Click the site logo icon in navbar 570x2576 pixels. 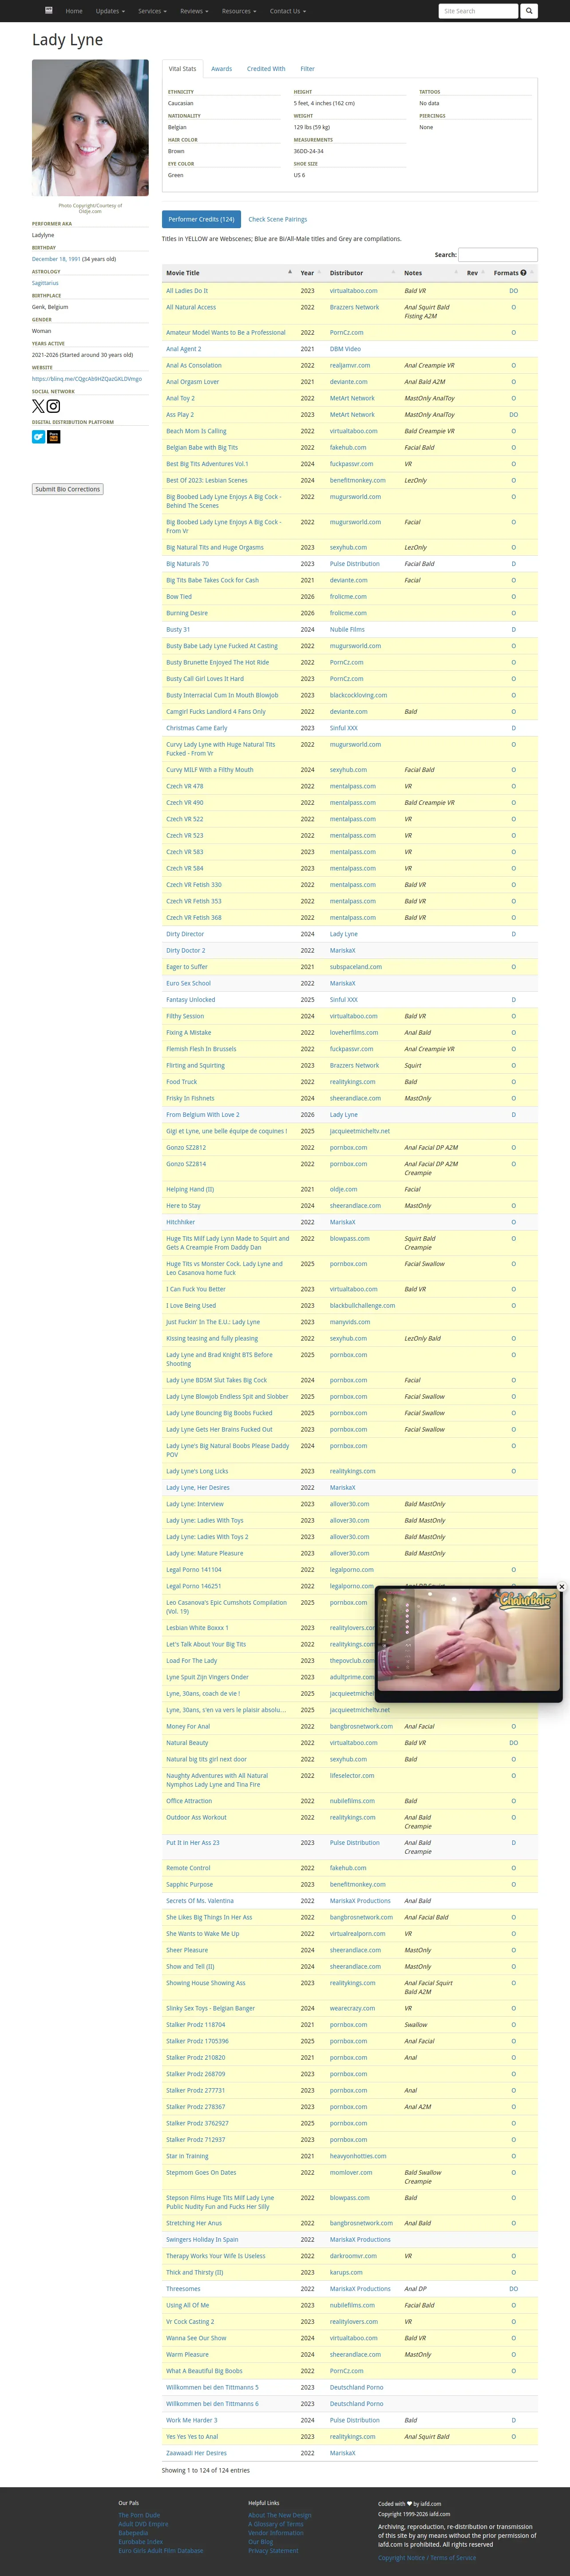[49, 11]
